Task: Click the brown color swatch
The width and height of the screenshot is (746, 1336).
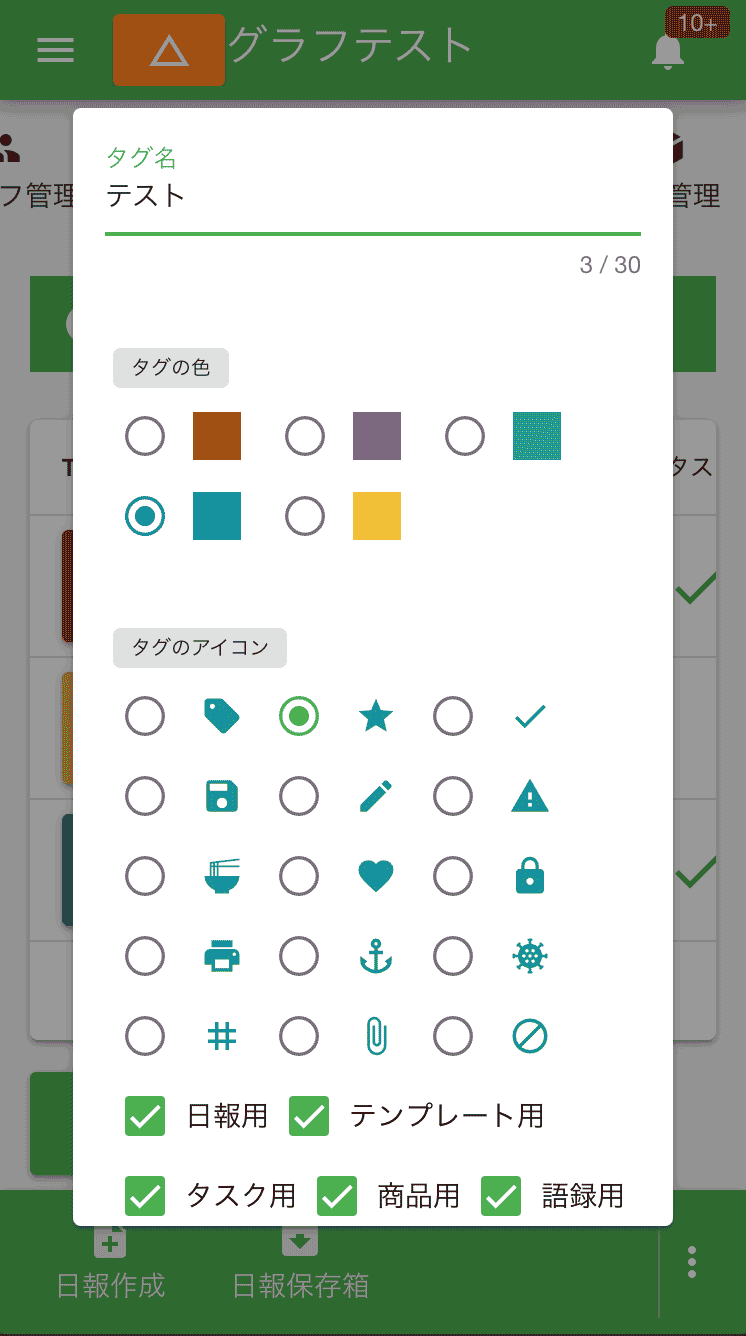Action: point(216,436)
